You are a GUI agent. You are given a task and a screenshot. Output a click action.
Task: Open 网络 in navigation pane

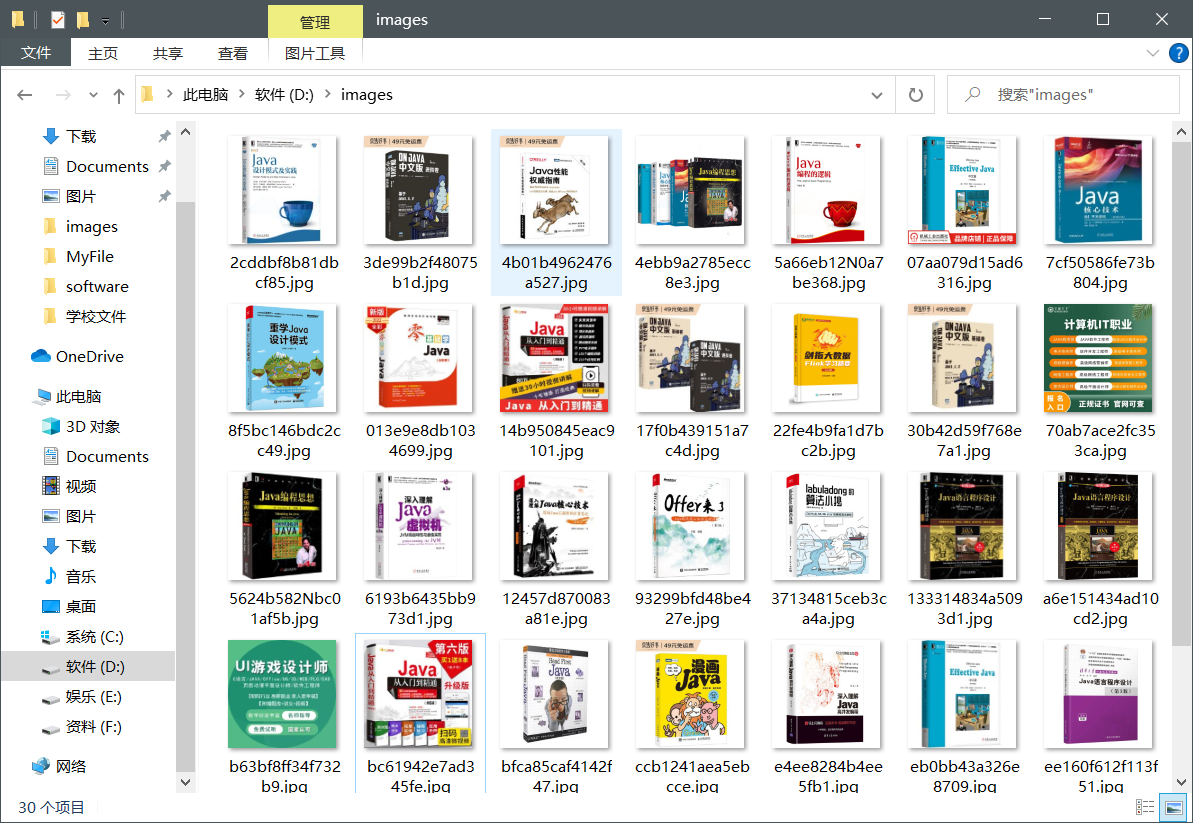pyautogui.click(x=59, y=766)
